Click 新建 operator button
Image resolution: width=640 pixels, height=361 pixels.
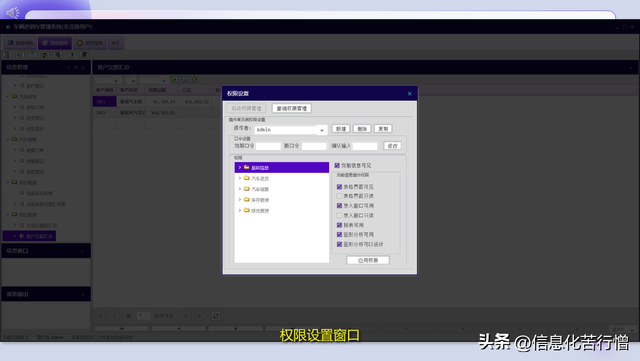click(x=341, y=129)
